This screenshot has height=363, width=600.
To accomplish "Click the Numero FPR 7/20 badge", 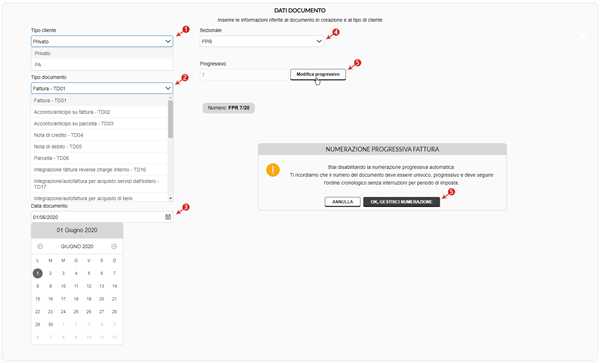I will pyautogui.click(x=228, y=108).
